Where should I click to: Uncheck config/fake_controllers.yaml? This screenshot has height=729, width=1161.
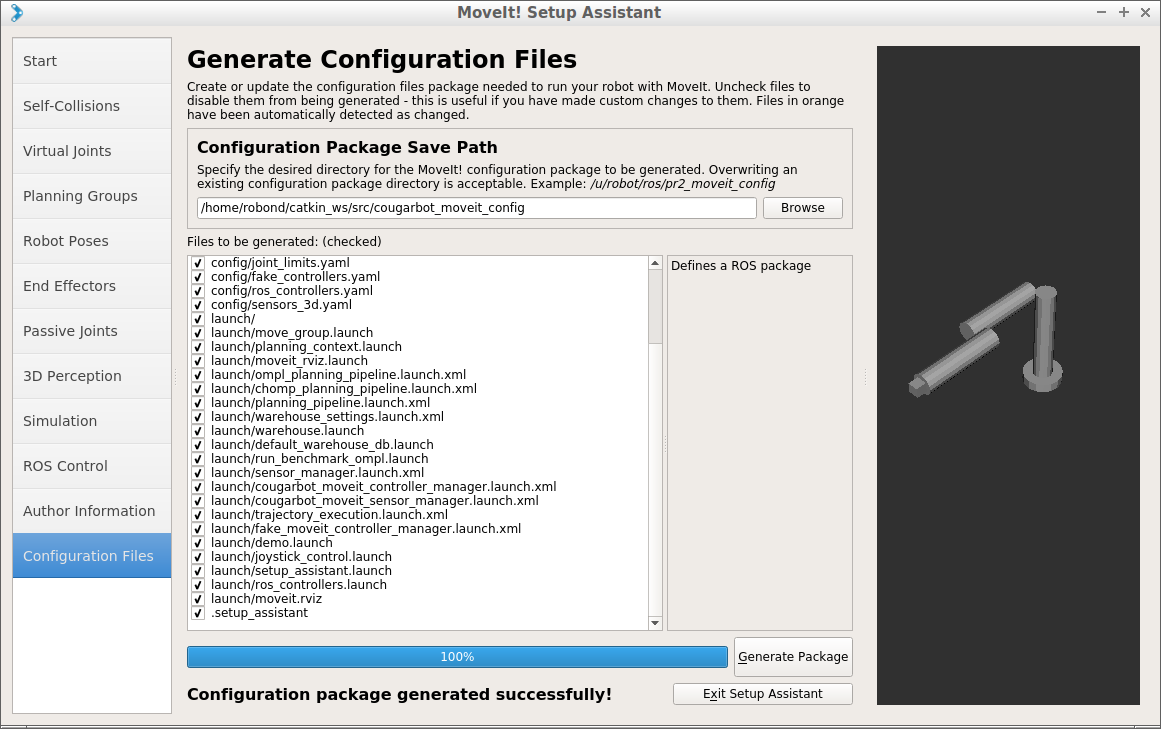[198, 277]
